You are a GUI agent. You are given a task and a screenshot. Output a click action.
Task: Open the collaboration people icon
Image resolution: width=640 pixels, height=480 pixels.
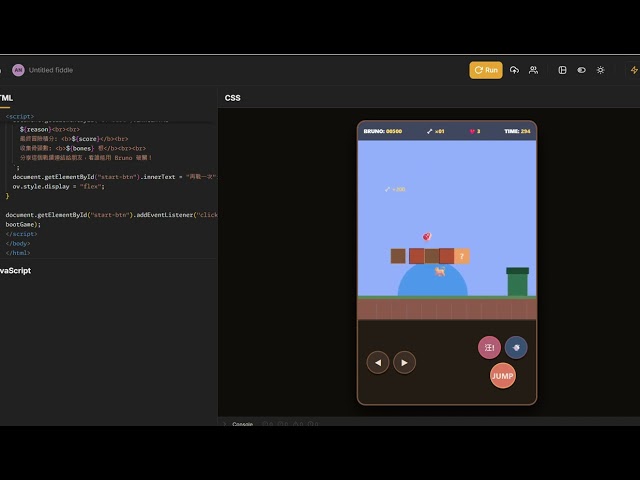tap(533, 70)
